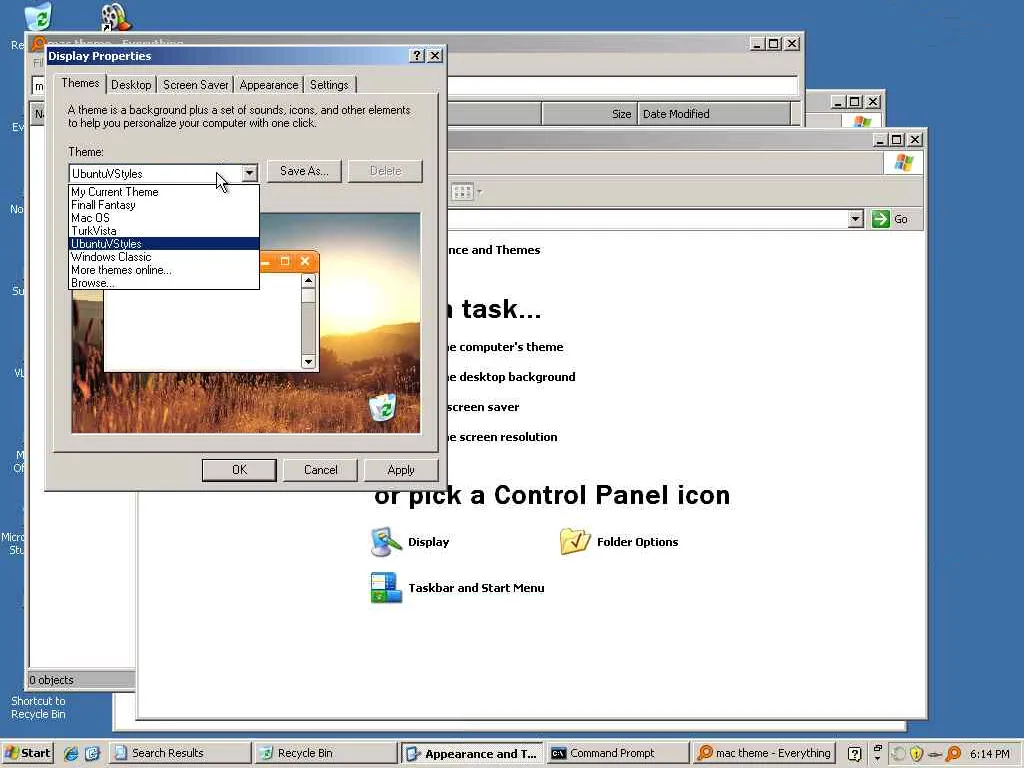Click the Cancel button
The width and height of the screenshot is (1024, 768).
(x=320, y=470)
